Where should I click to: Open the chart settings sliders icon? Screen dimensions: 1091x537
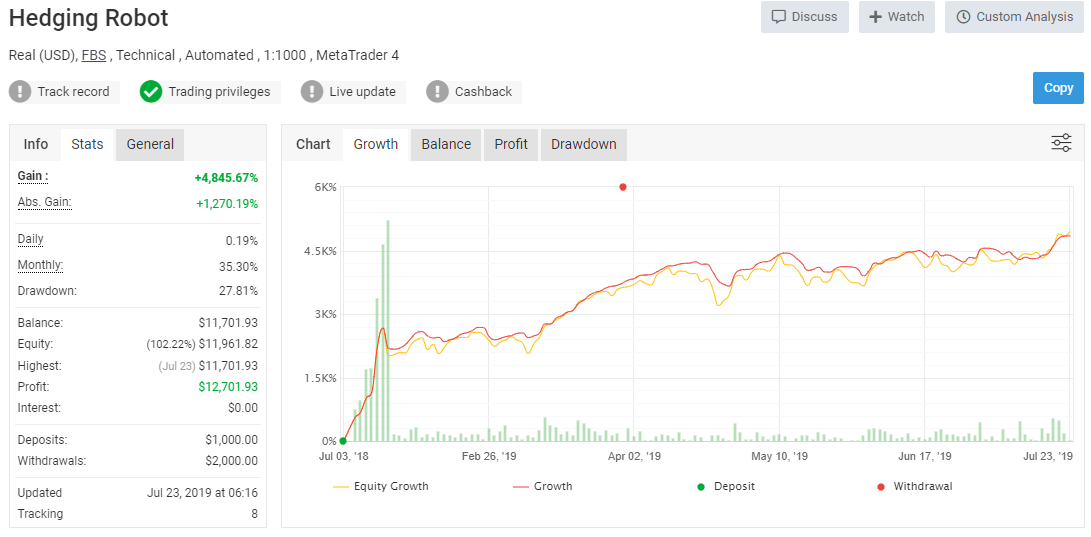pos(1061,143)
